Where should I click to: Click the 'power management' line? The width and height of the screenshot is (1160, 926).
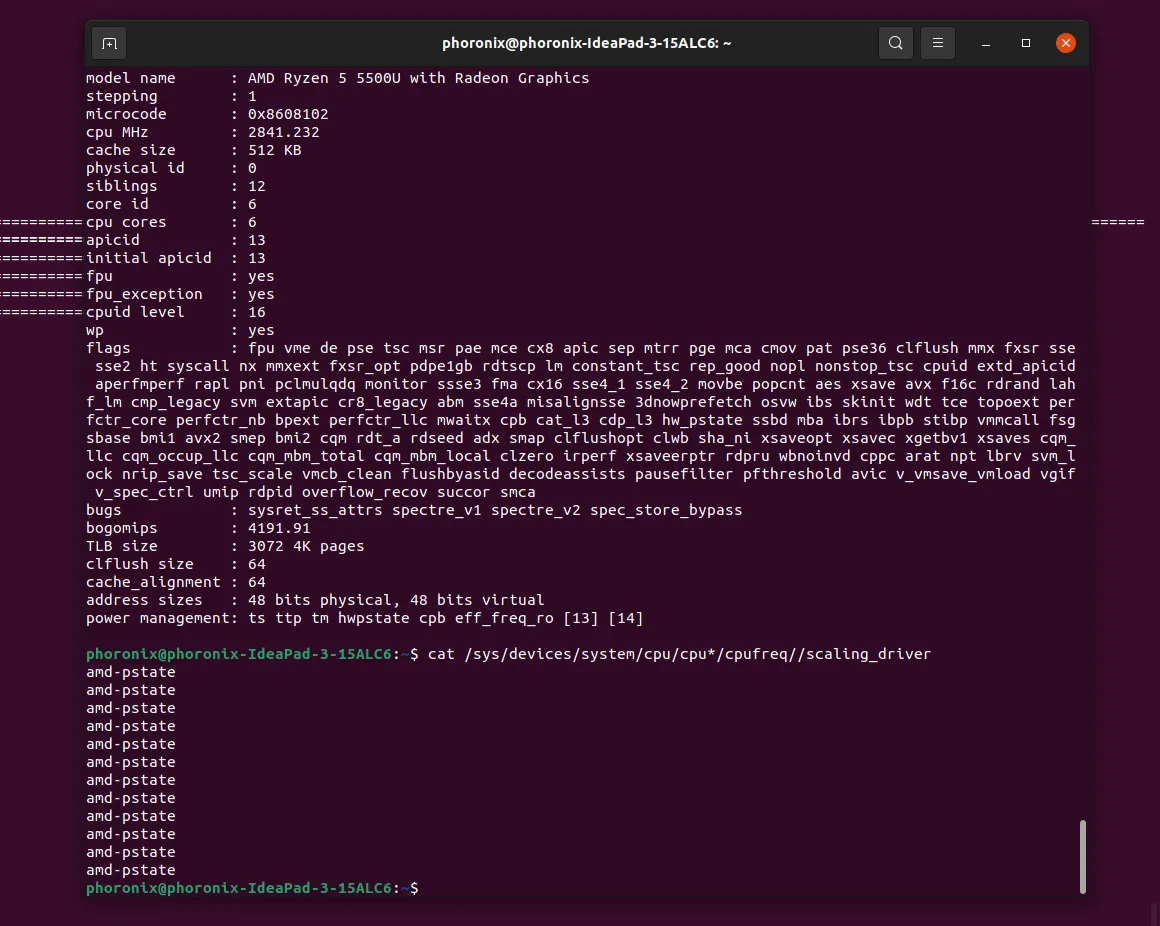click(x=364, y=618)
